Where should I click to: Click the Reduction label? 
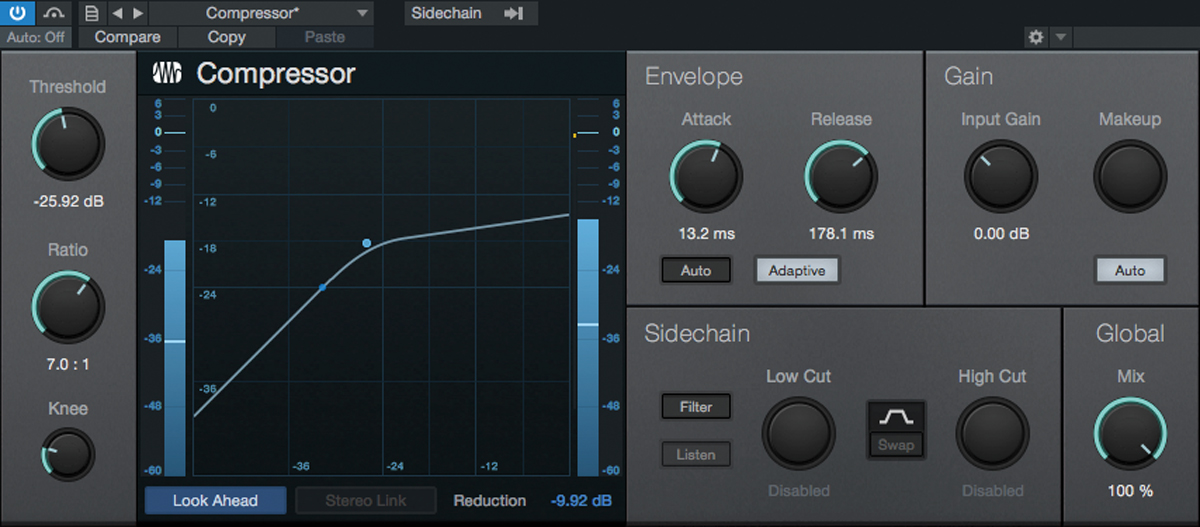pyautogui.click(x=490, y=500)
